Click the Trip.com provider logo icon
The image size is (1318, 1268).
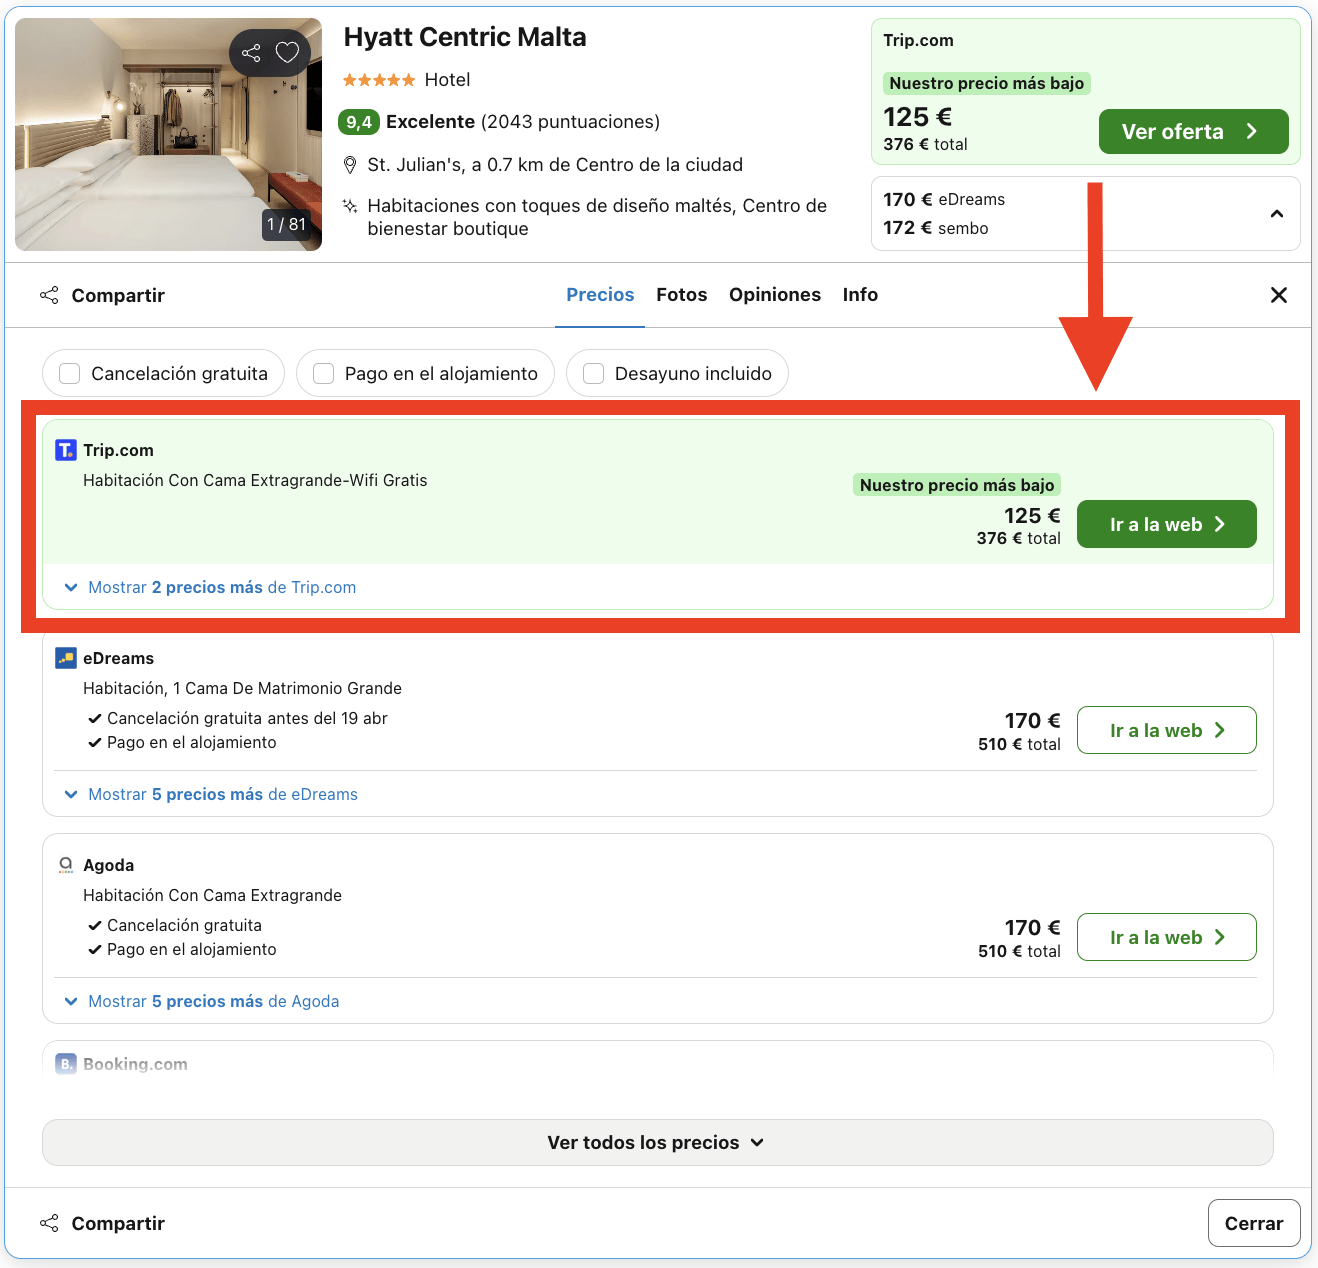(65, 450)
